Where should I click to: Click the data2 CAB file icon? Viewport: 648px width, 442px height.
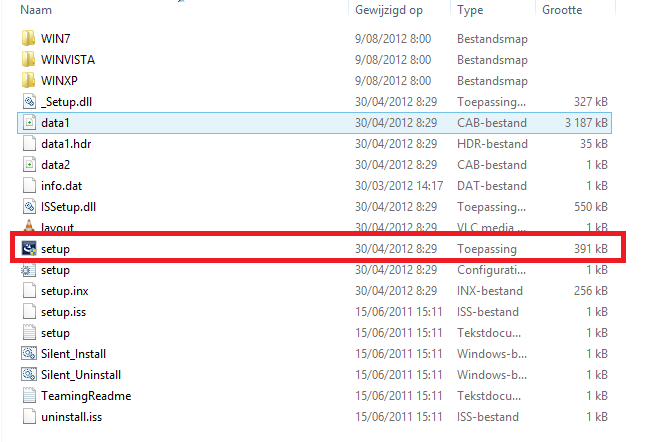click(29, 165)
